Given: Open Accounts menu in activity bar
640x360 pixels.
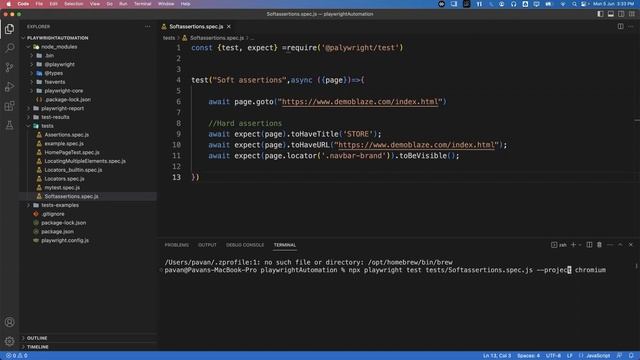Looking at the screenshot, I should (9, 322).
